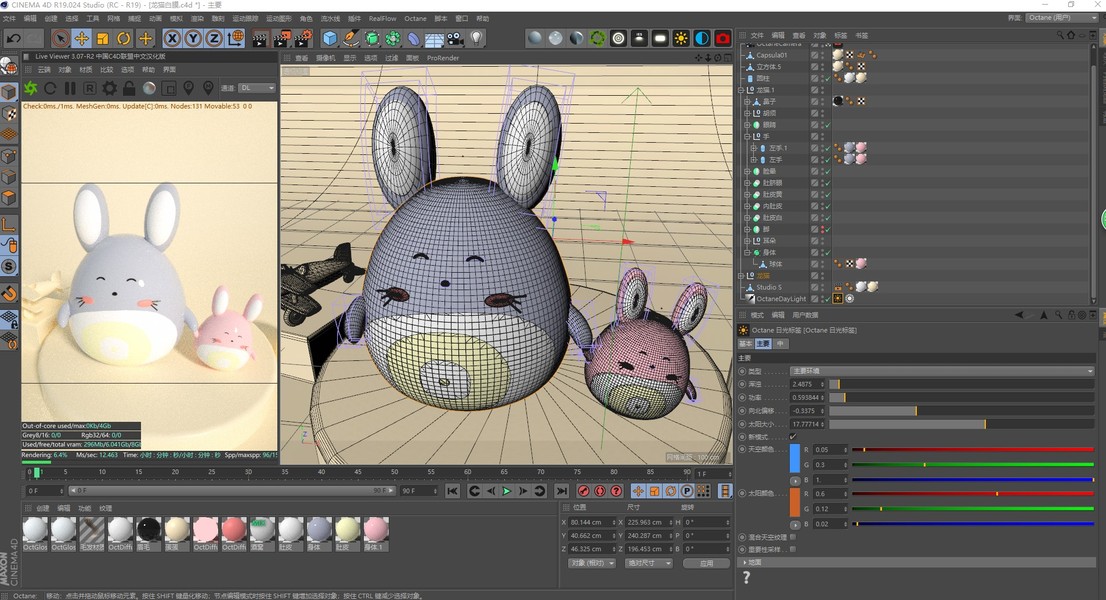Click the light bulb icon in toolbar
1106x600 pixels.
click(477, 38)
